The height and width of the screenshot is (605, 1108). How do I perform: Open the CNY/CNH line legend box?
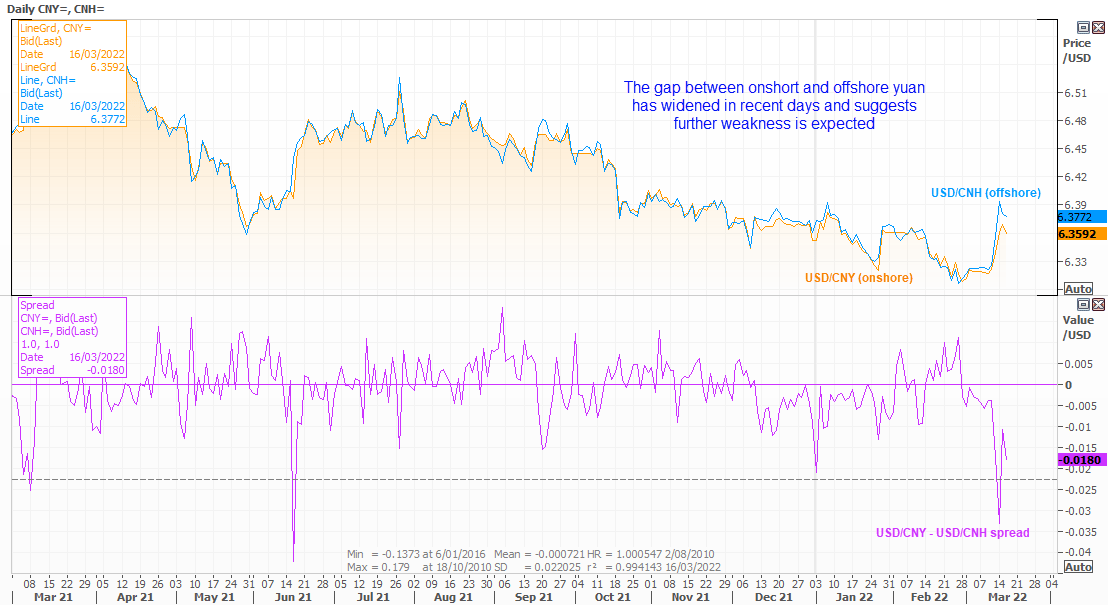pyautogui.click(x=69, y=73)
